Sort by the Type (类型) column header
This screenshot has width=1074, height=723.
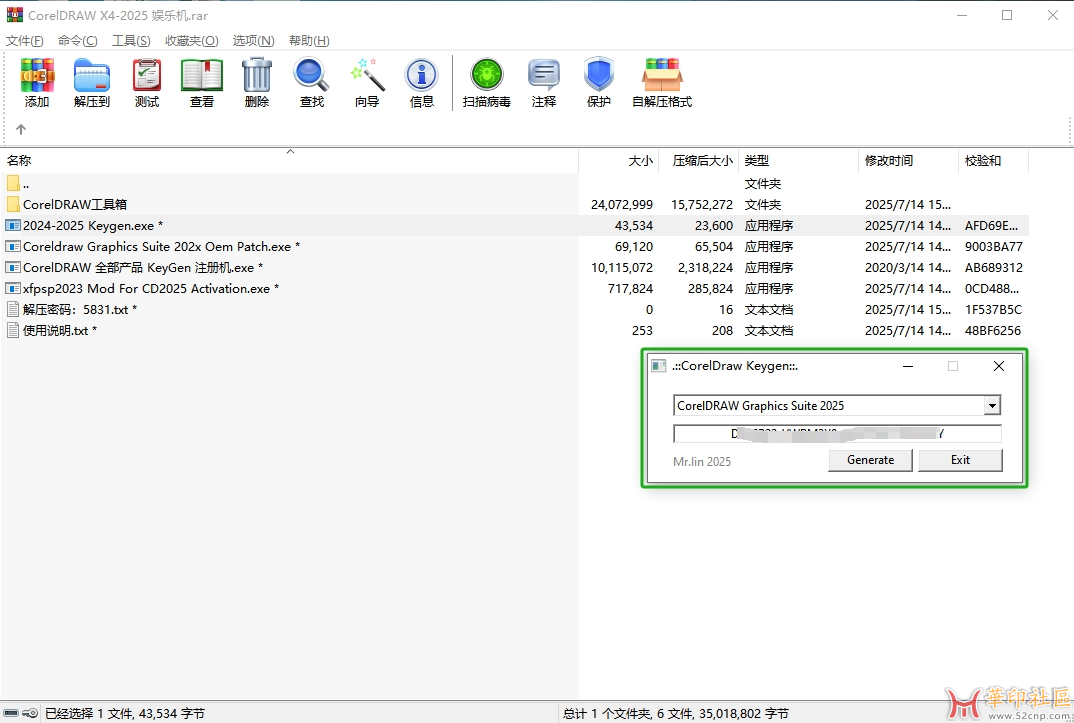point(798,161)
